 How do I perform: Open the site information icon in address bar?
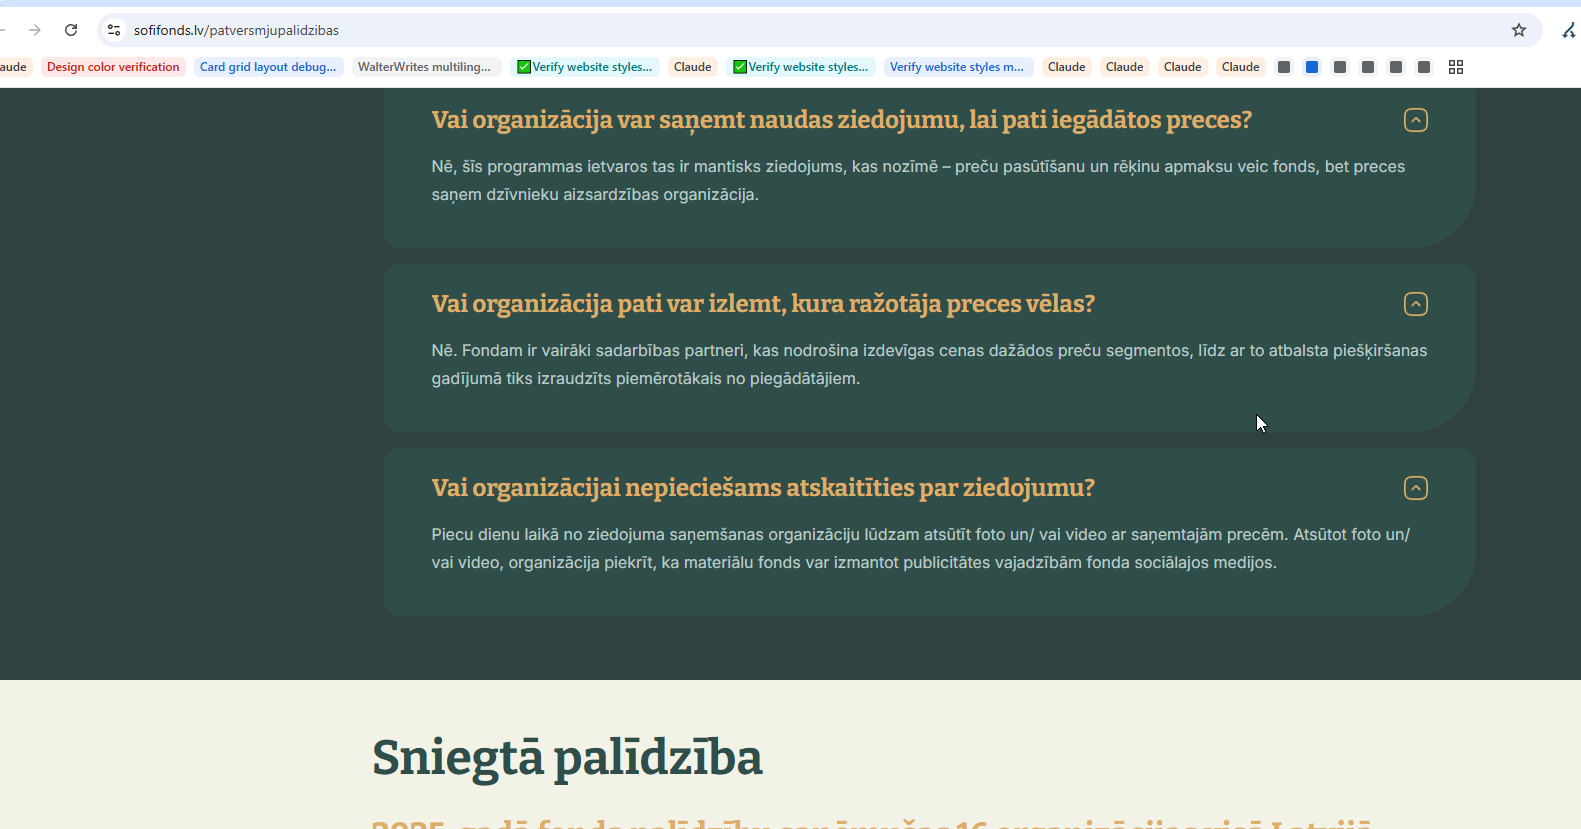point(114,30)
